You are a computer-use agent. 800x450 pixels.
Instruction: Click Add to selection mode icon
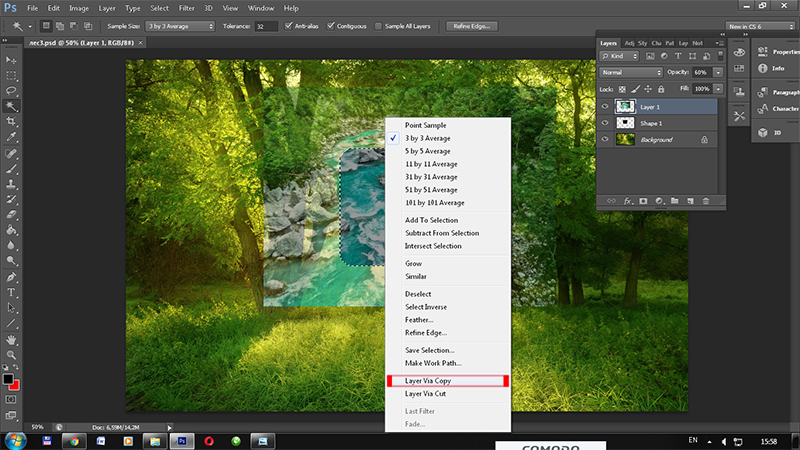(60, 26)
